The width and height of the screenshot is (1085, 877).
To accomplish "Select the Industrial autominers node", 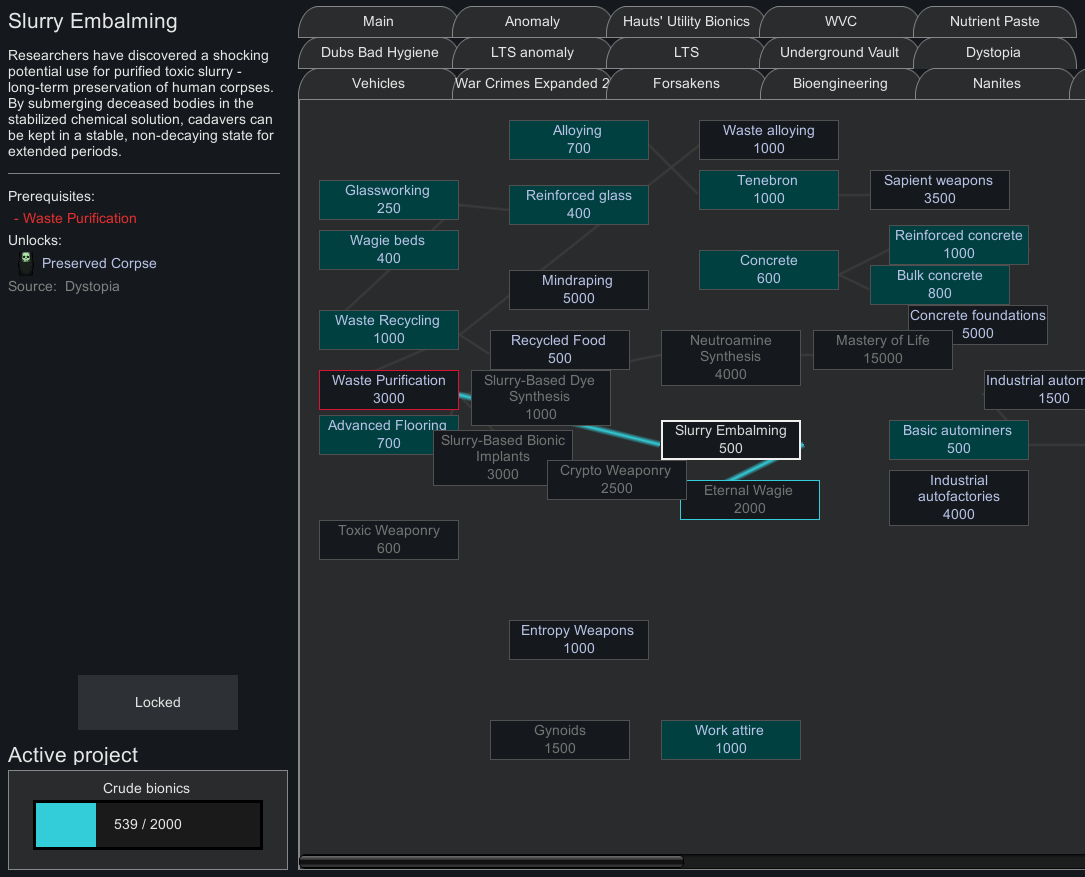I will point(1034,390).
